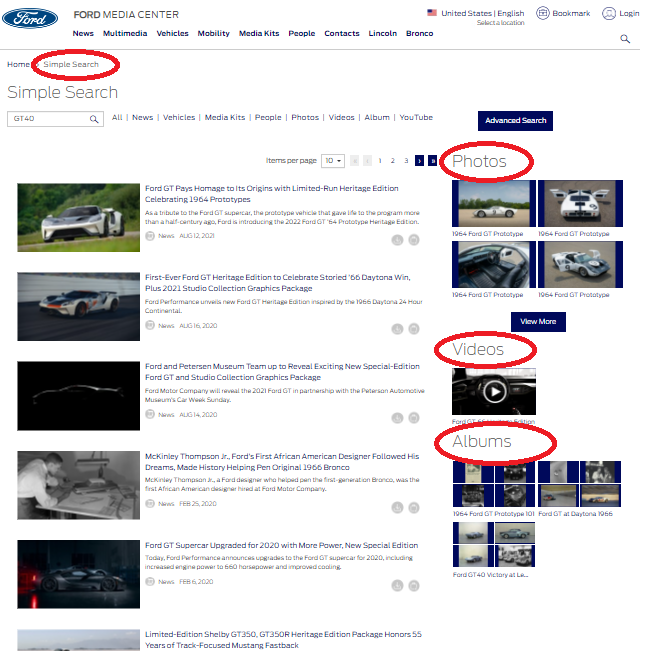
Task: Click the Login user icon
Action: click(608, 13)
